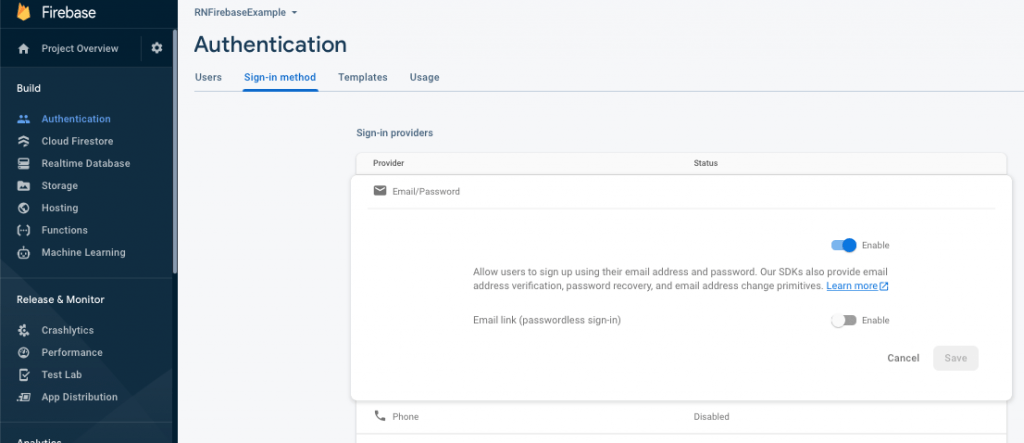Image resolution: width=1024 pixels, height=443 pixels.
Task: Click the Authentication people icon
Action: [24, 119]
